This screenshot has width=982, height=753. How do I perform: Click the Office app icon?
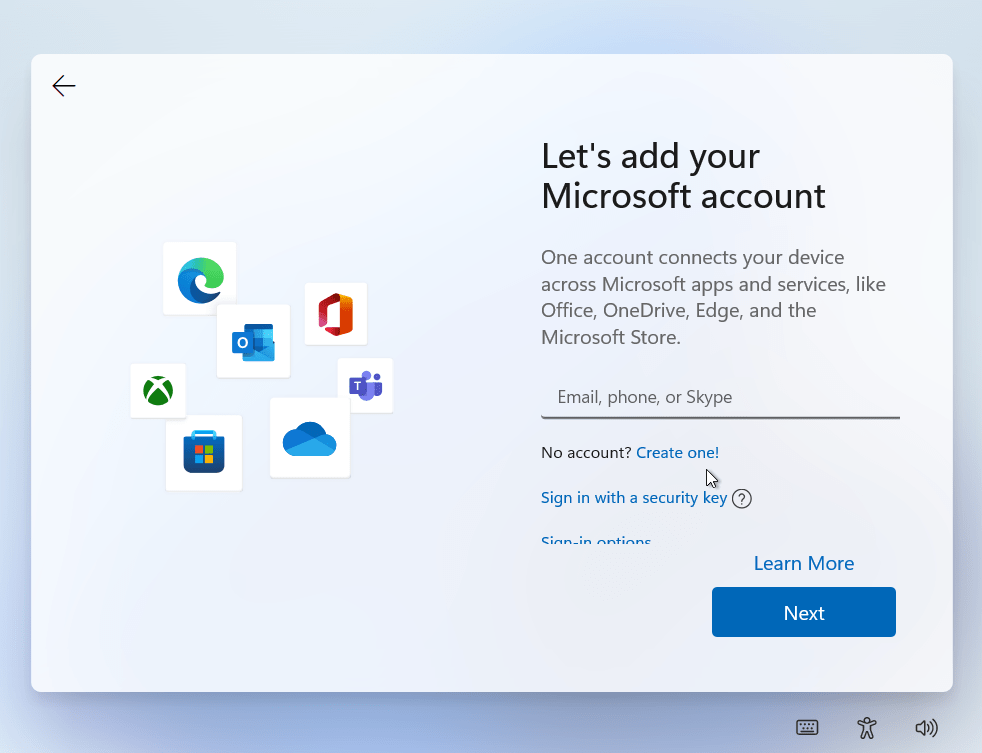[336, 314]
